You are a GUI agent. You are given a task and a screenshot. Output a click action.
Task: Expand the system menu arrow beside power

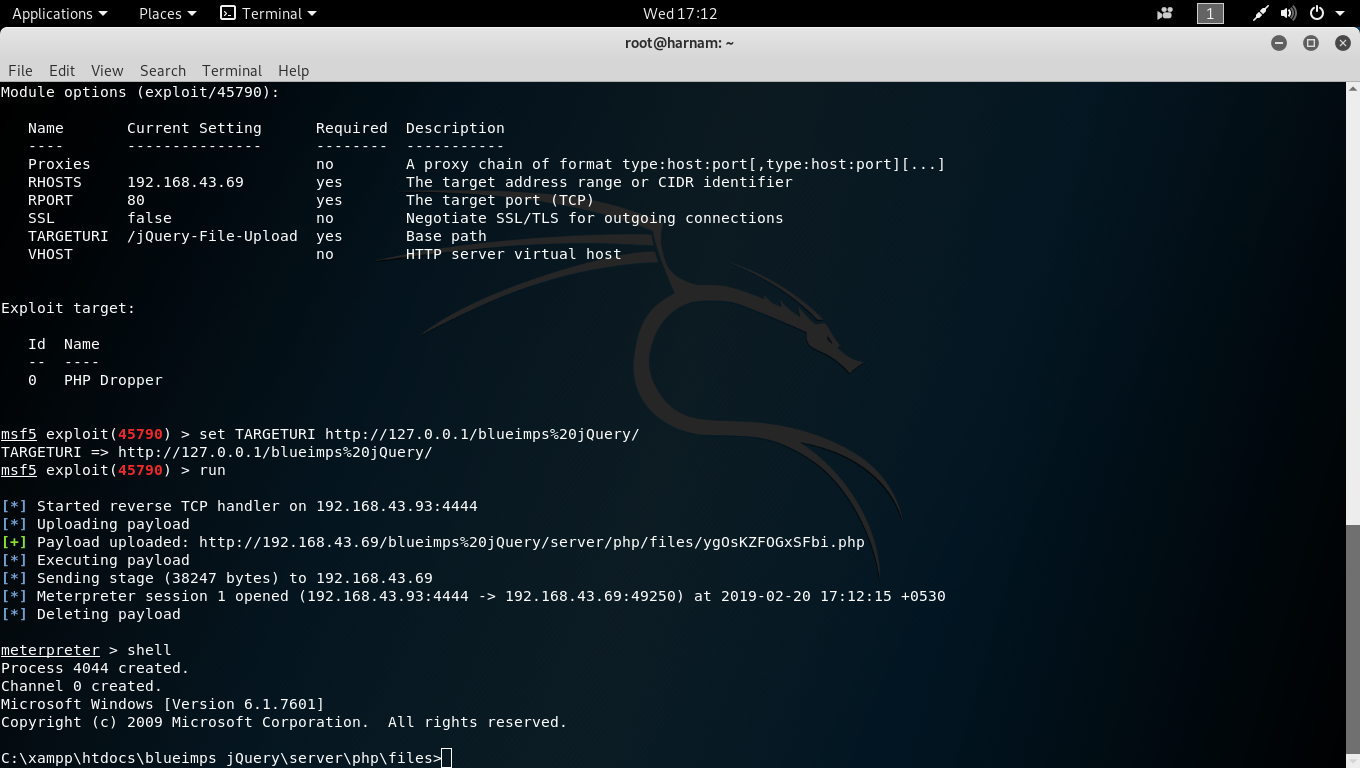click(x=1339, y=13)
